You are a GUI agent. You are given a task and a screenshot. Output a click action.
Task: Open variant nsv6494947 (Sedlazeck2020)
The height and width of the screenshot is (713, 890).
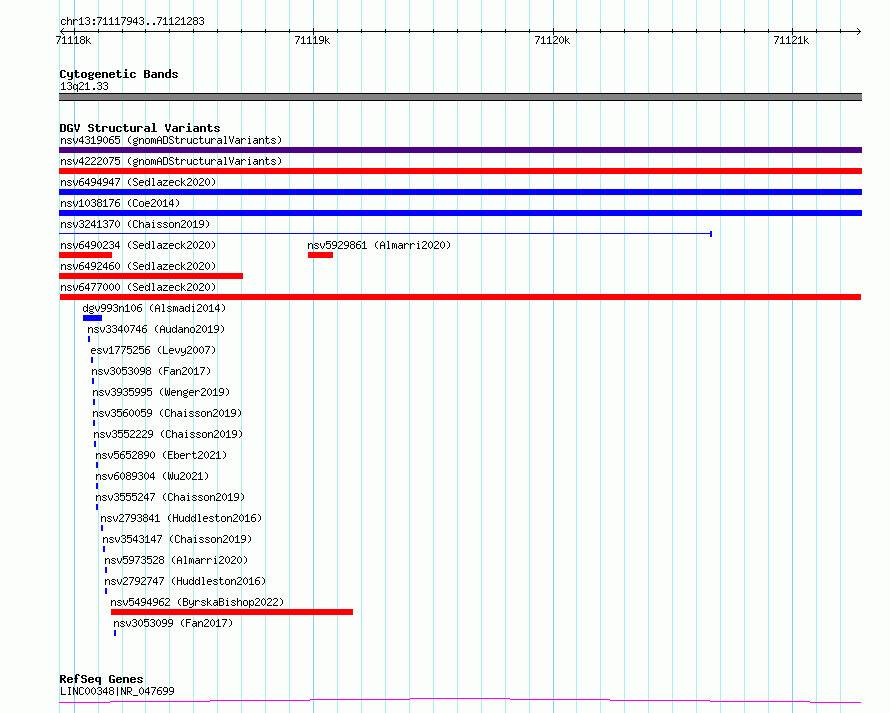[x=138, y=182]
